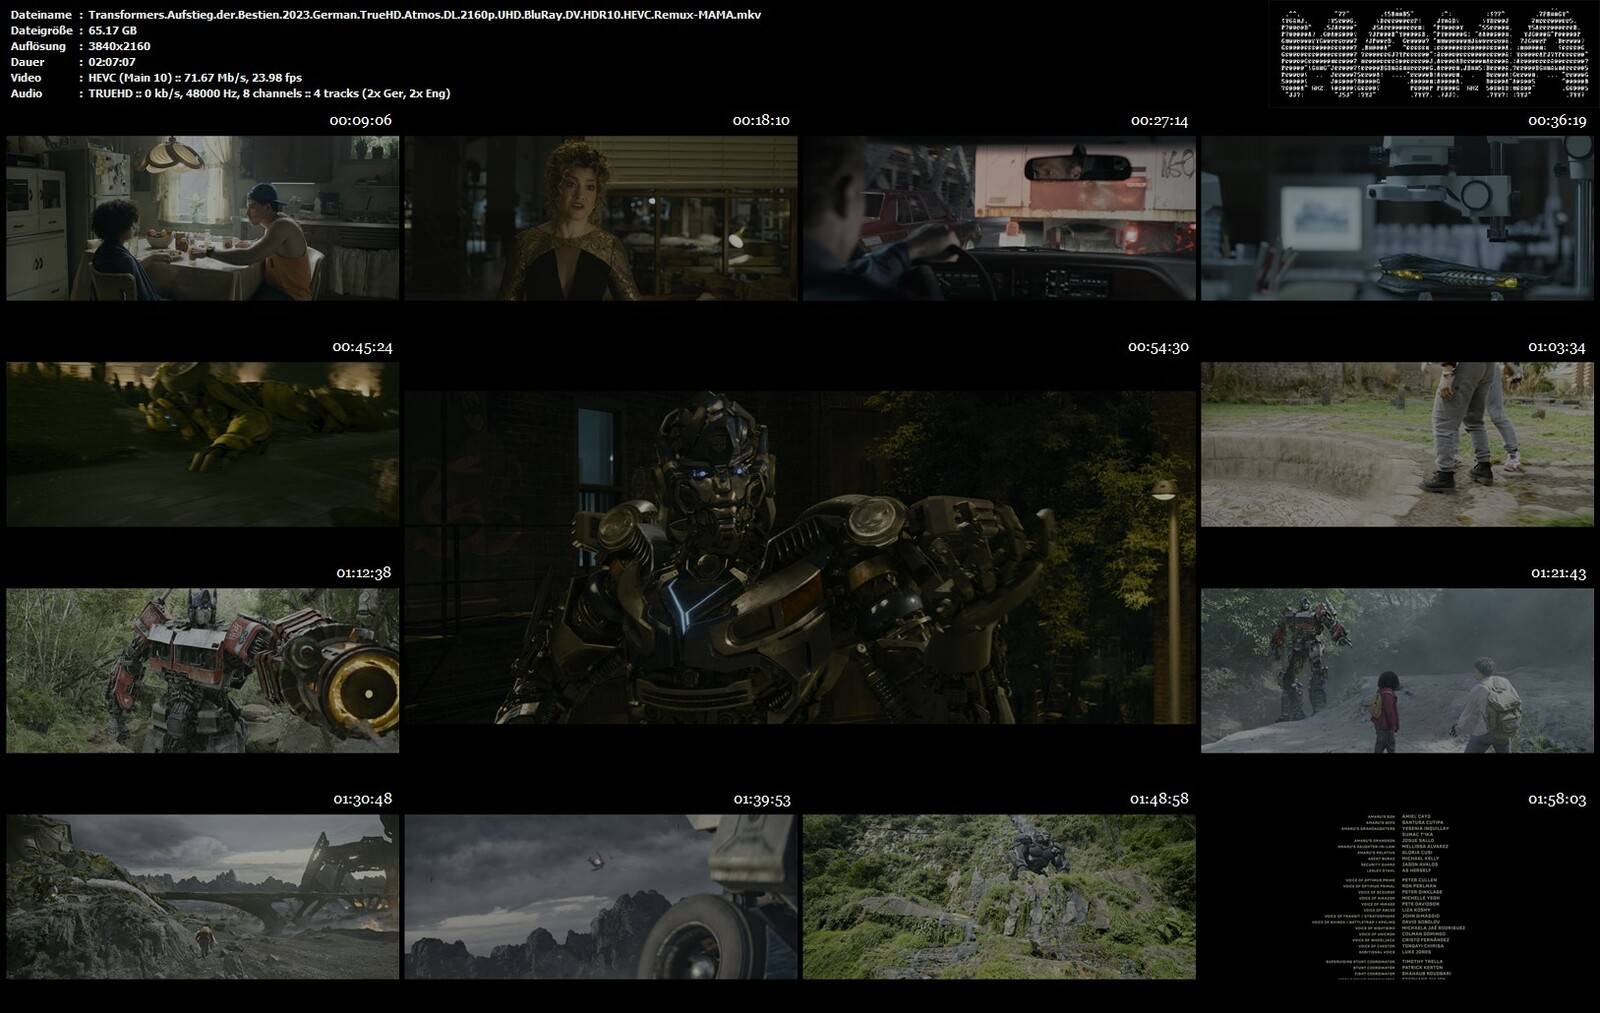Click the thumbnail at timestamp 01:03:34

[x=1397, y=444]
